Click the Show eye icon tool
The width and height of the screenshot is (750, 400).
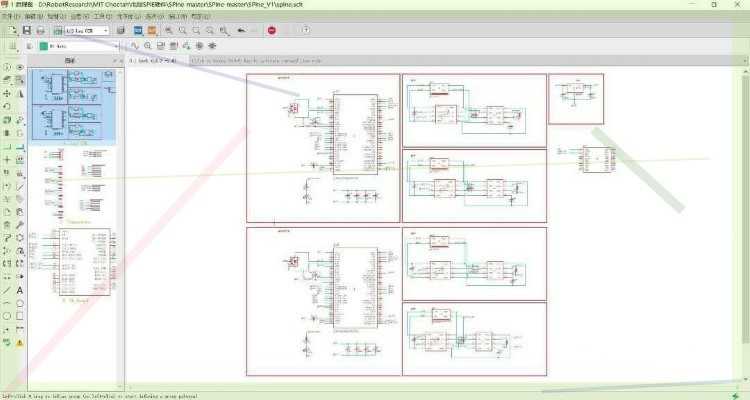click(20, 67)
